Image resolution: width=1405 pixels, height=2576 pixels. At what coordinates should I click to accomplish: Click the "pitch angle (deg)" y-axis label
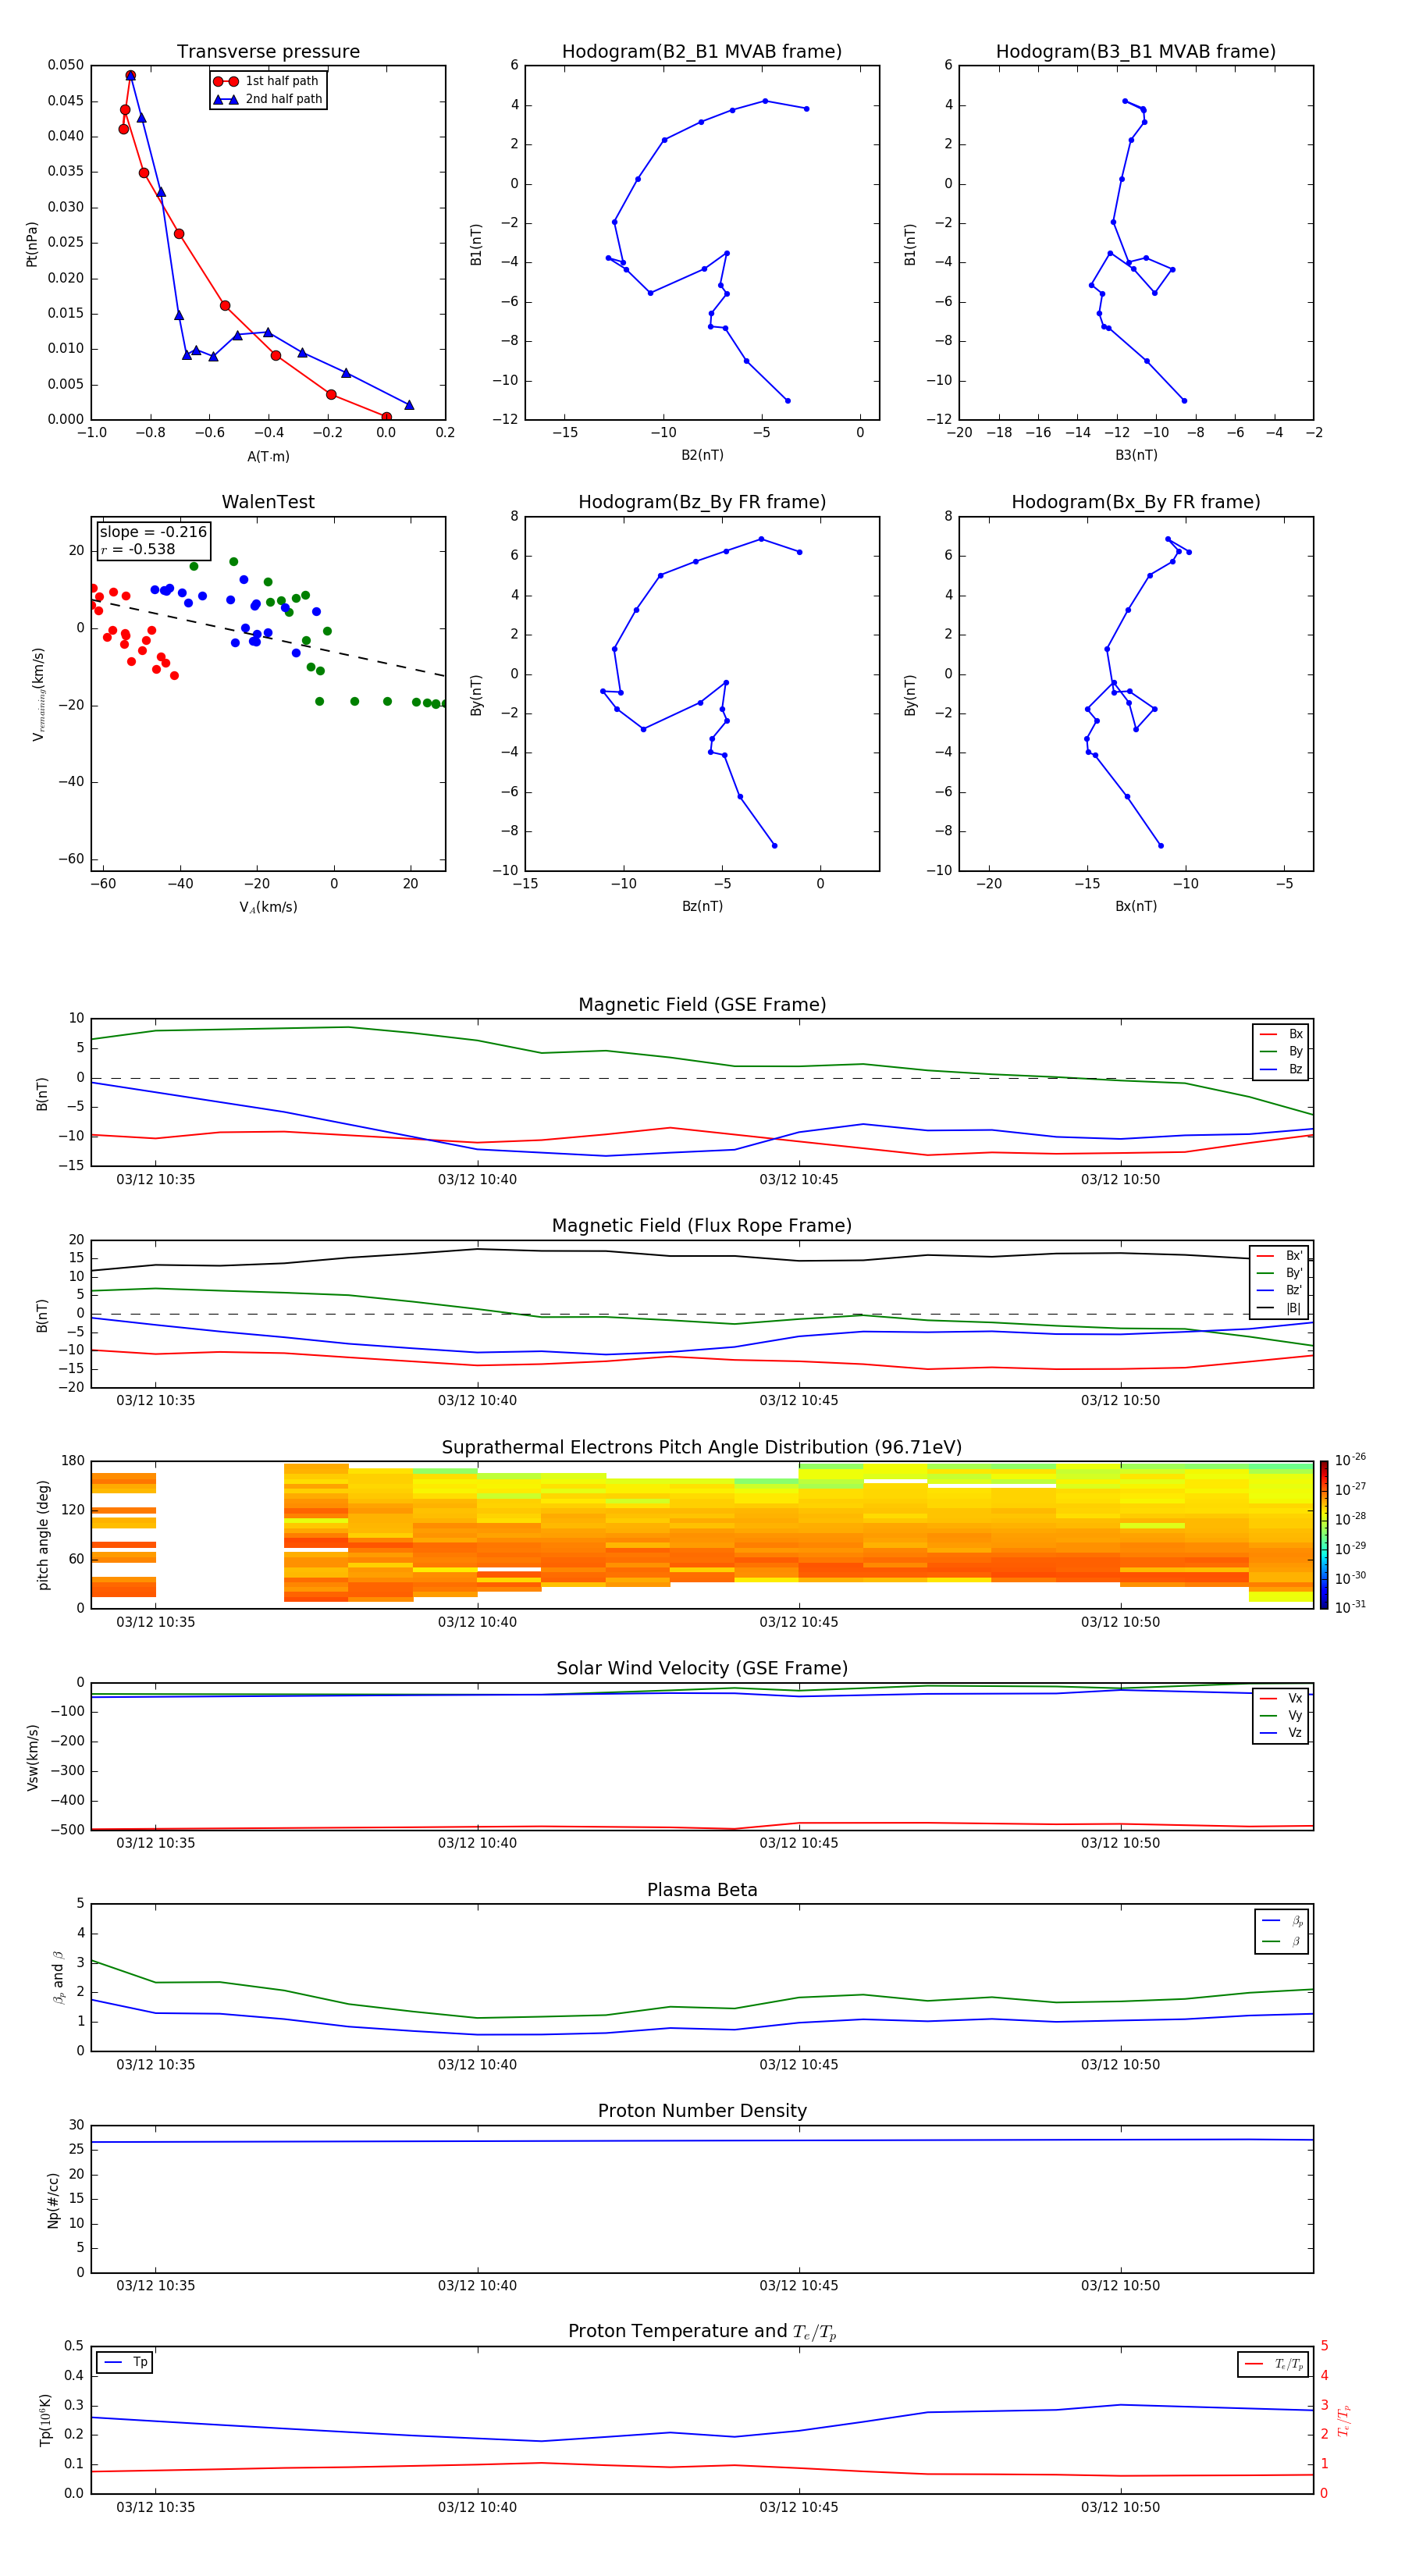(x=43, y=1535)
